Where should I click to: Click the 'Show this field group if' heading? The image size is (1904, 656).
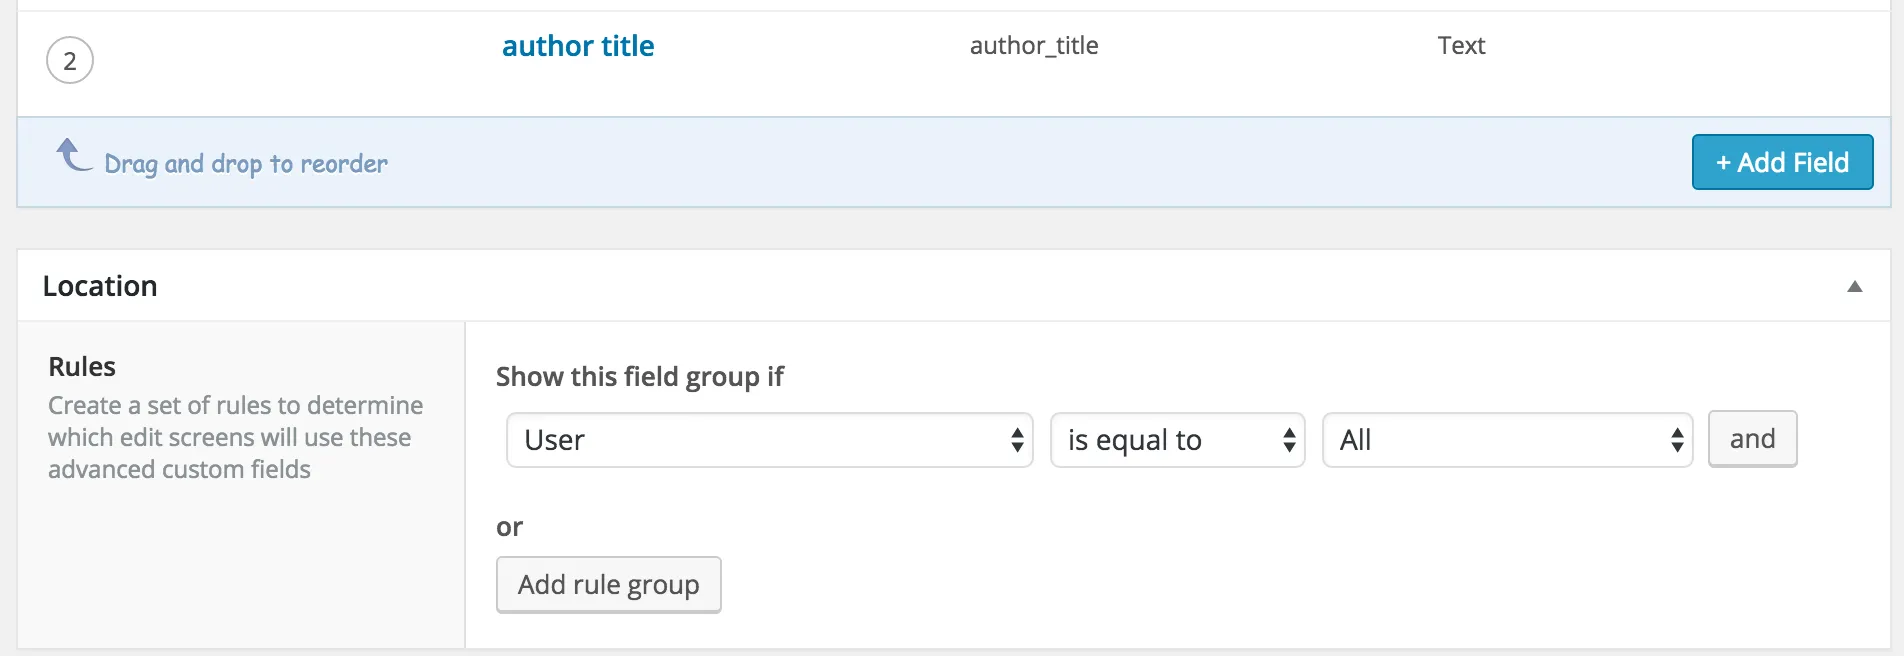pos(640,377)
